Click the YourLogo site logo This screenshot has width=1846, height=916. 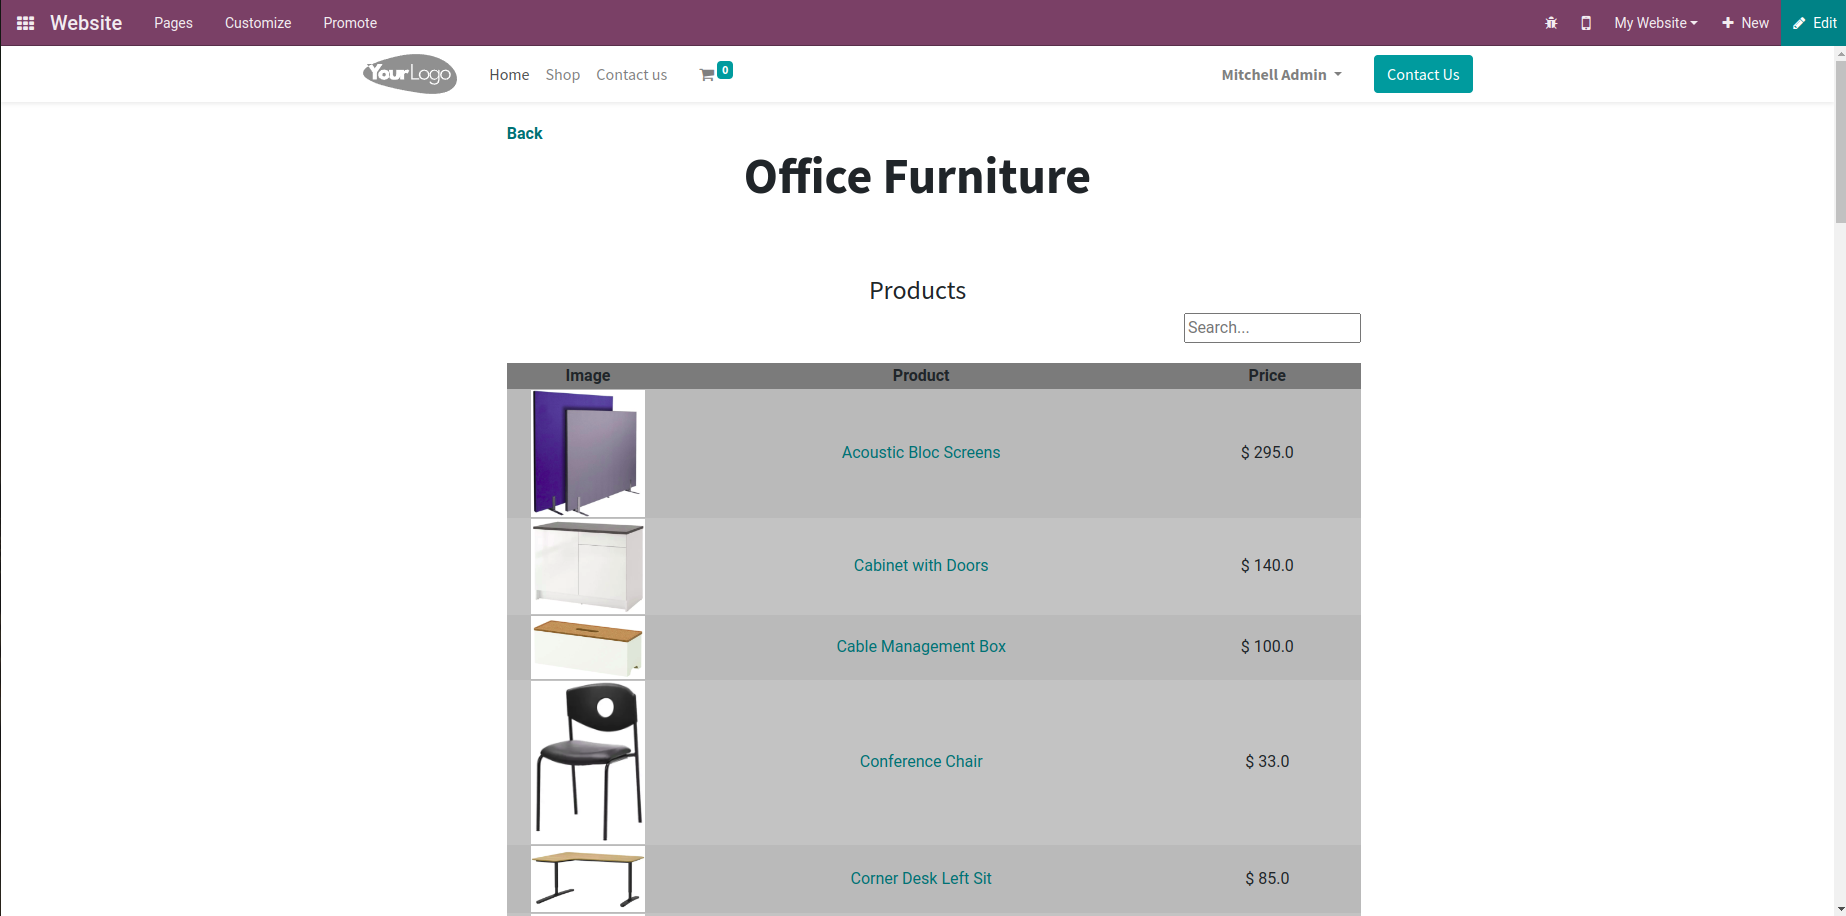click(x=410, y=74)
